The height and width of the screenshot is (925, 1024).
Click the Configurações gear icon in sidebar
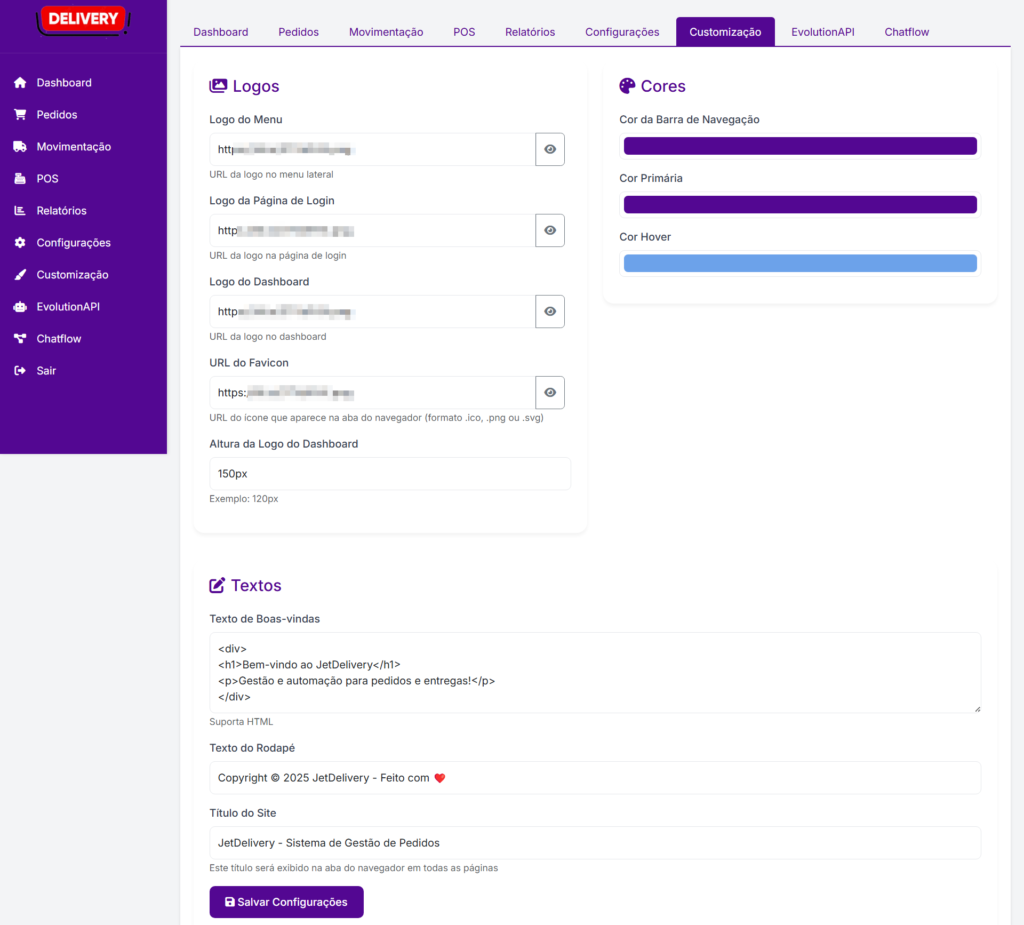point(20,243)
